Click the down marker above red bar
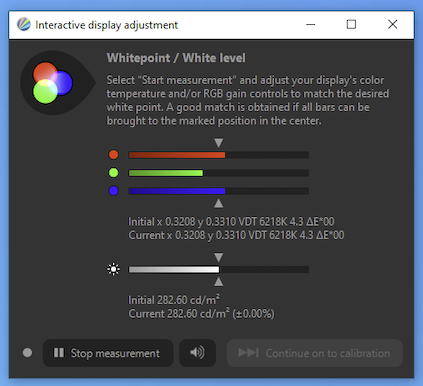Image resolution: width=423 pixels, height=386 pixels. [x=219, y=143]
